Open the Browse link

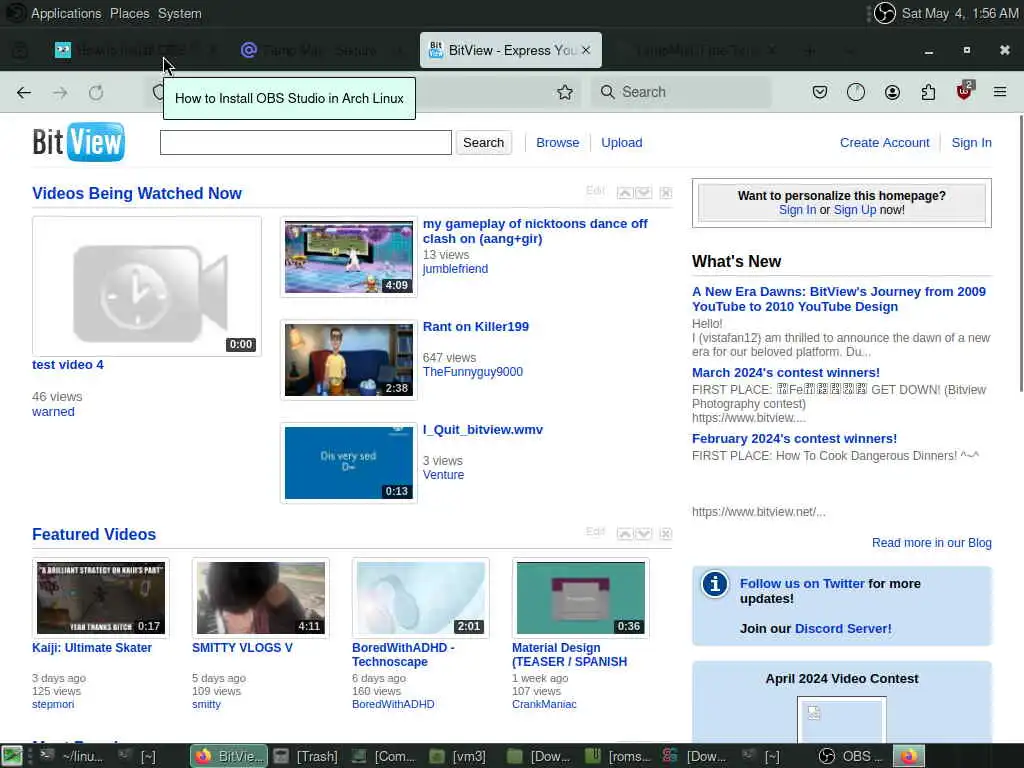(x=558, y=142)
